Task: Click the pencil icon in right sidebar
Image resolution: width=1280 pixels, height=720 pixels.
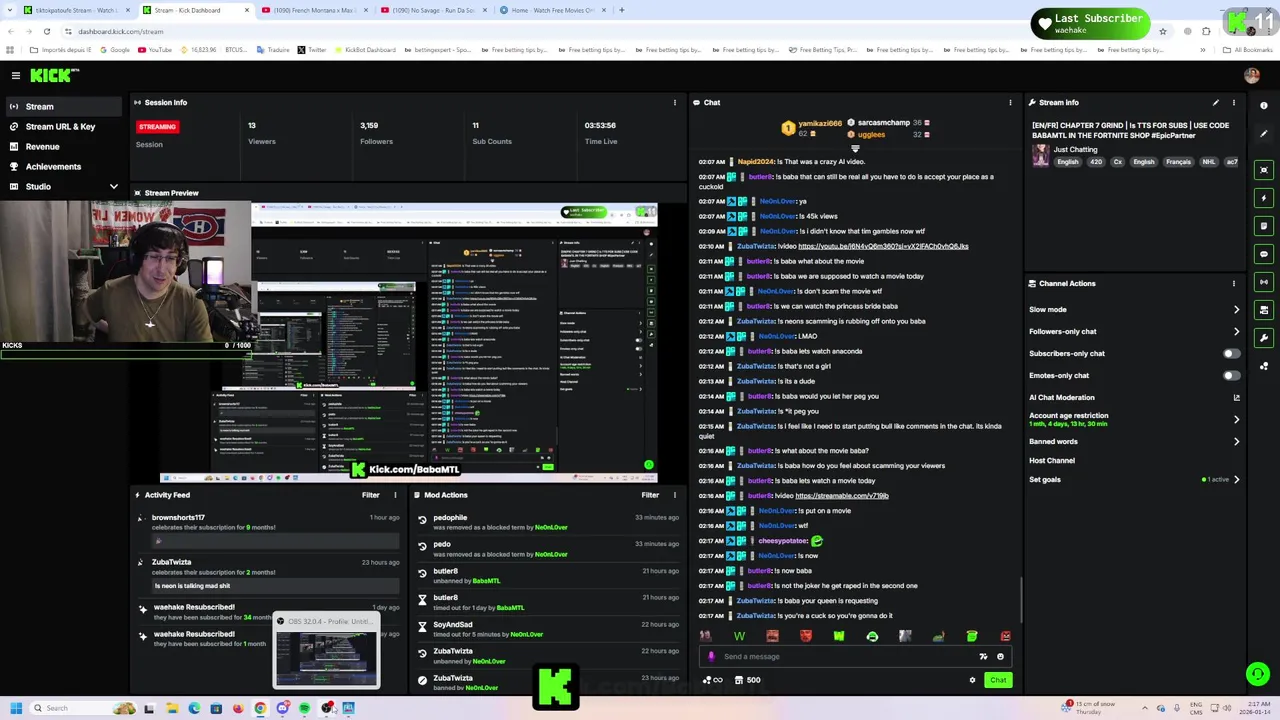Action: [x=1264, y=133]
